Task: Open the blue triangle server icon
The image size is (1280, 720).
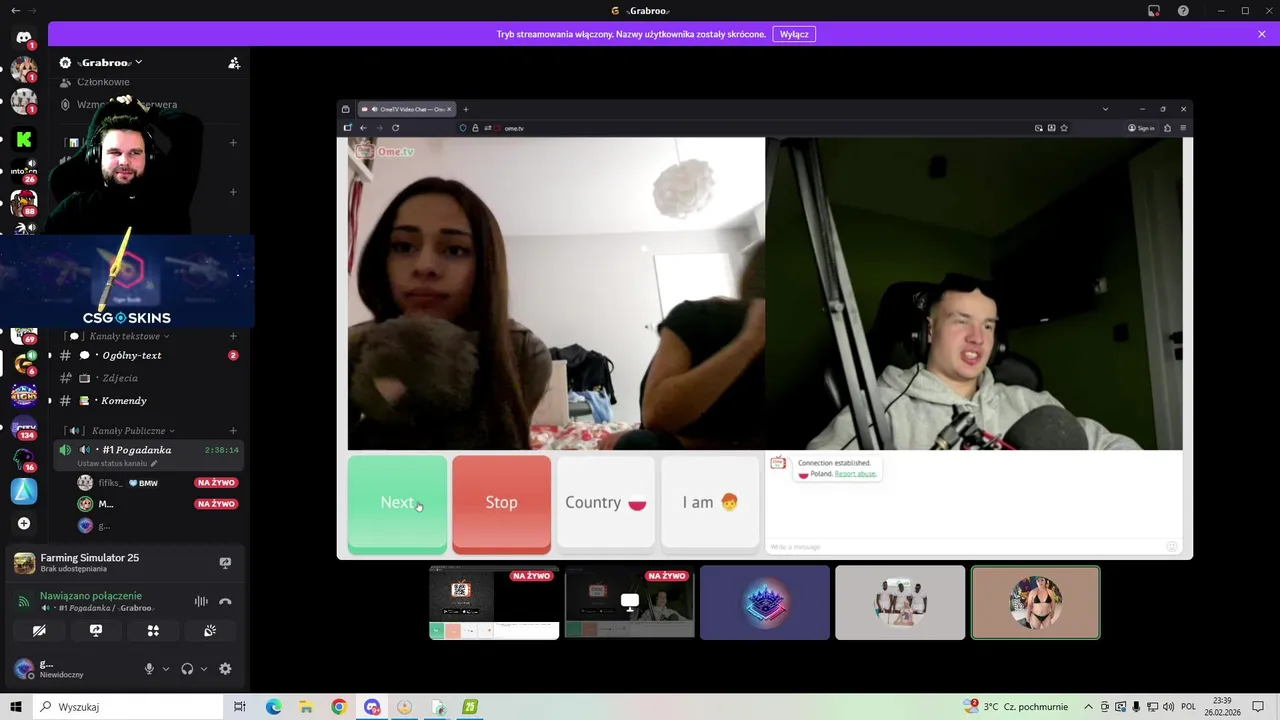Action: [24, 491]
